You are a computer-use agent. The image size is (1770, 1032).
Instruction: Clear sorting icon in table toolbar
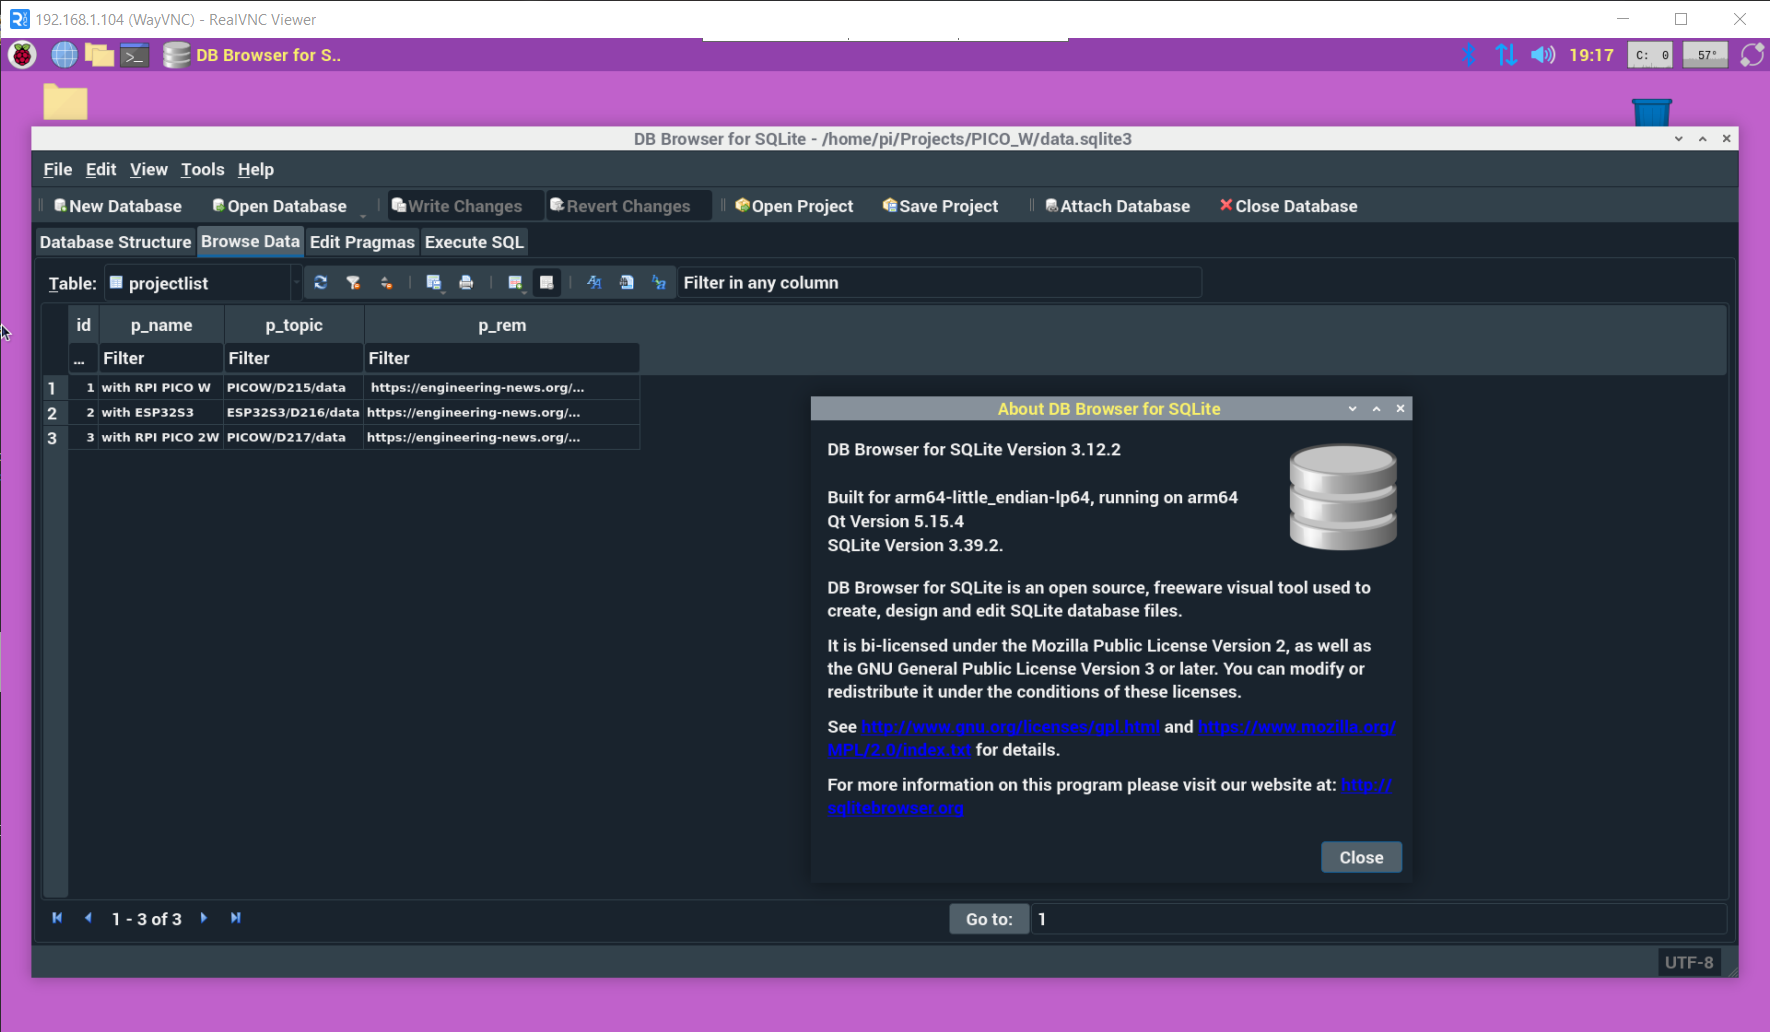coord(386,283)
